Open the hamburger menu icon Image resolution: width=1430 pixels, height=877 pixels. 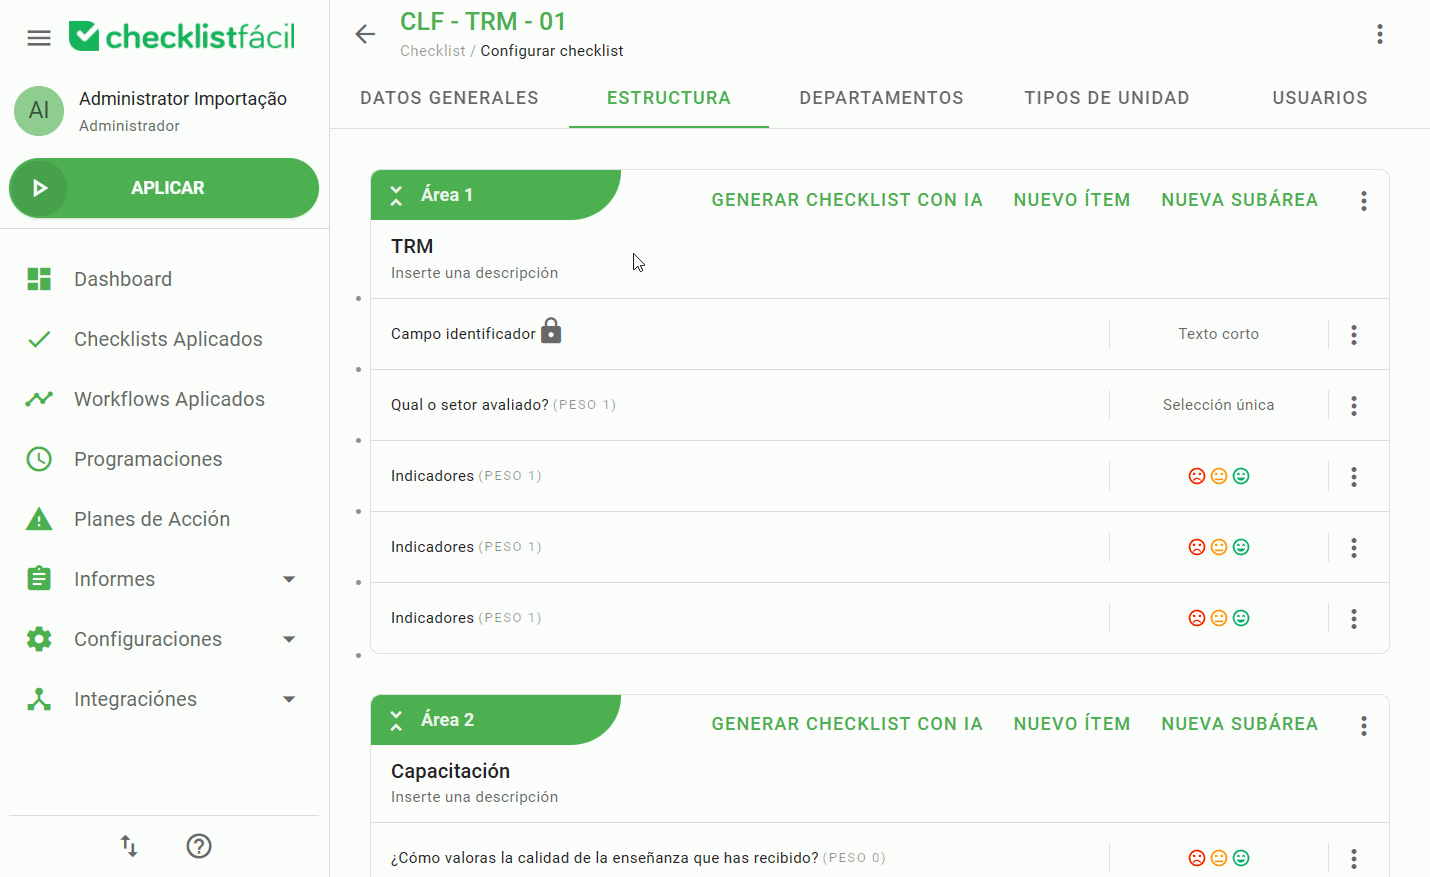[x=39, y=38]
